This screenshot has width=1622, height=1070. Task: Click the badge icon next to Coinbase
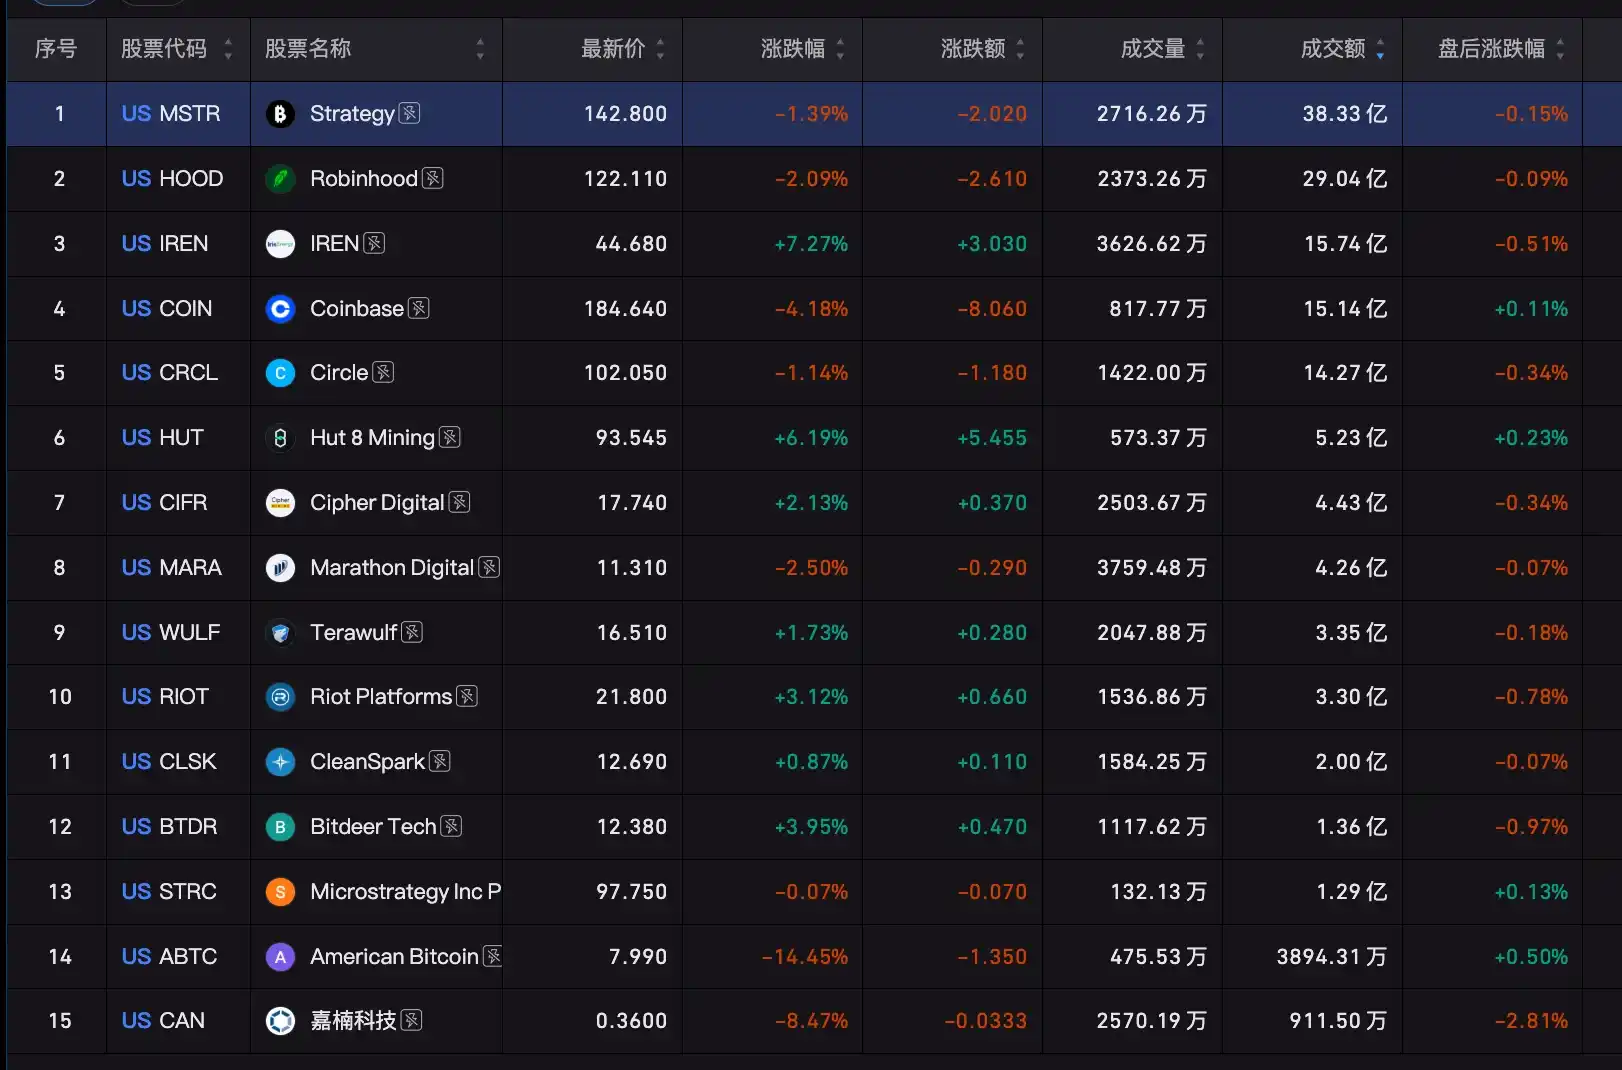(419, 308)
